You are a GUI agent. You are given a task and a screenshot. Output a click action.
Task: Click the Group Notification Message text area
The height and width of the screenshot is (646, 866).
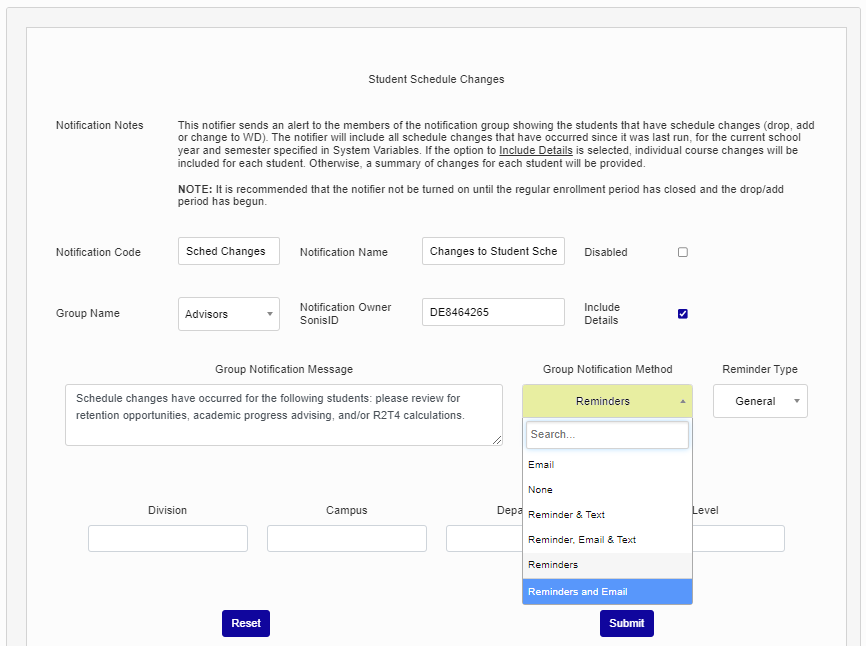284,414
